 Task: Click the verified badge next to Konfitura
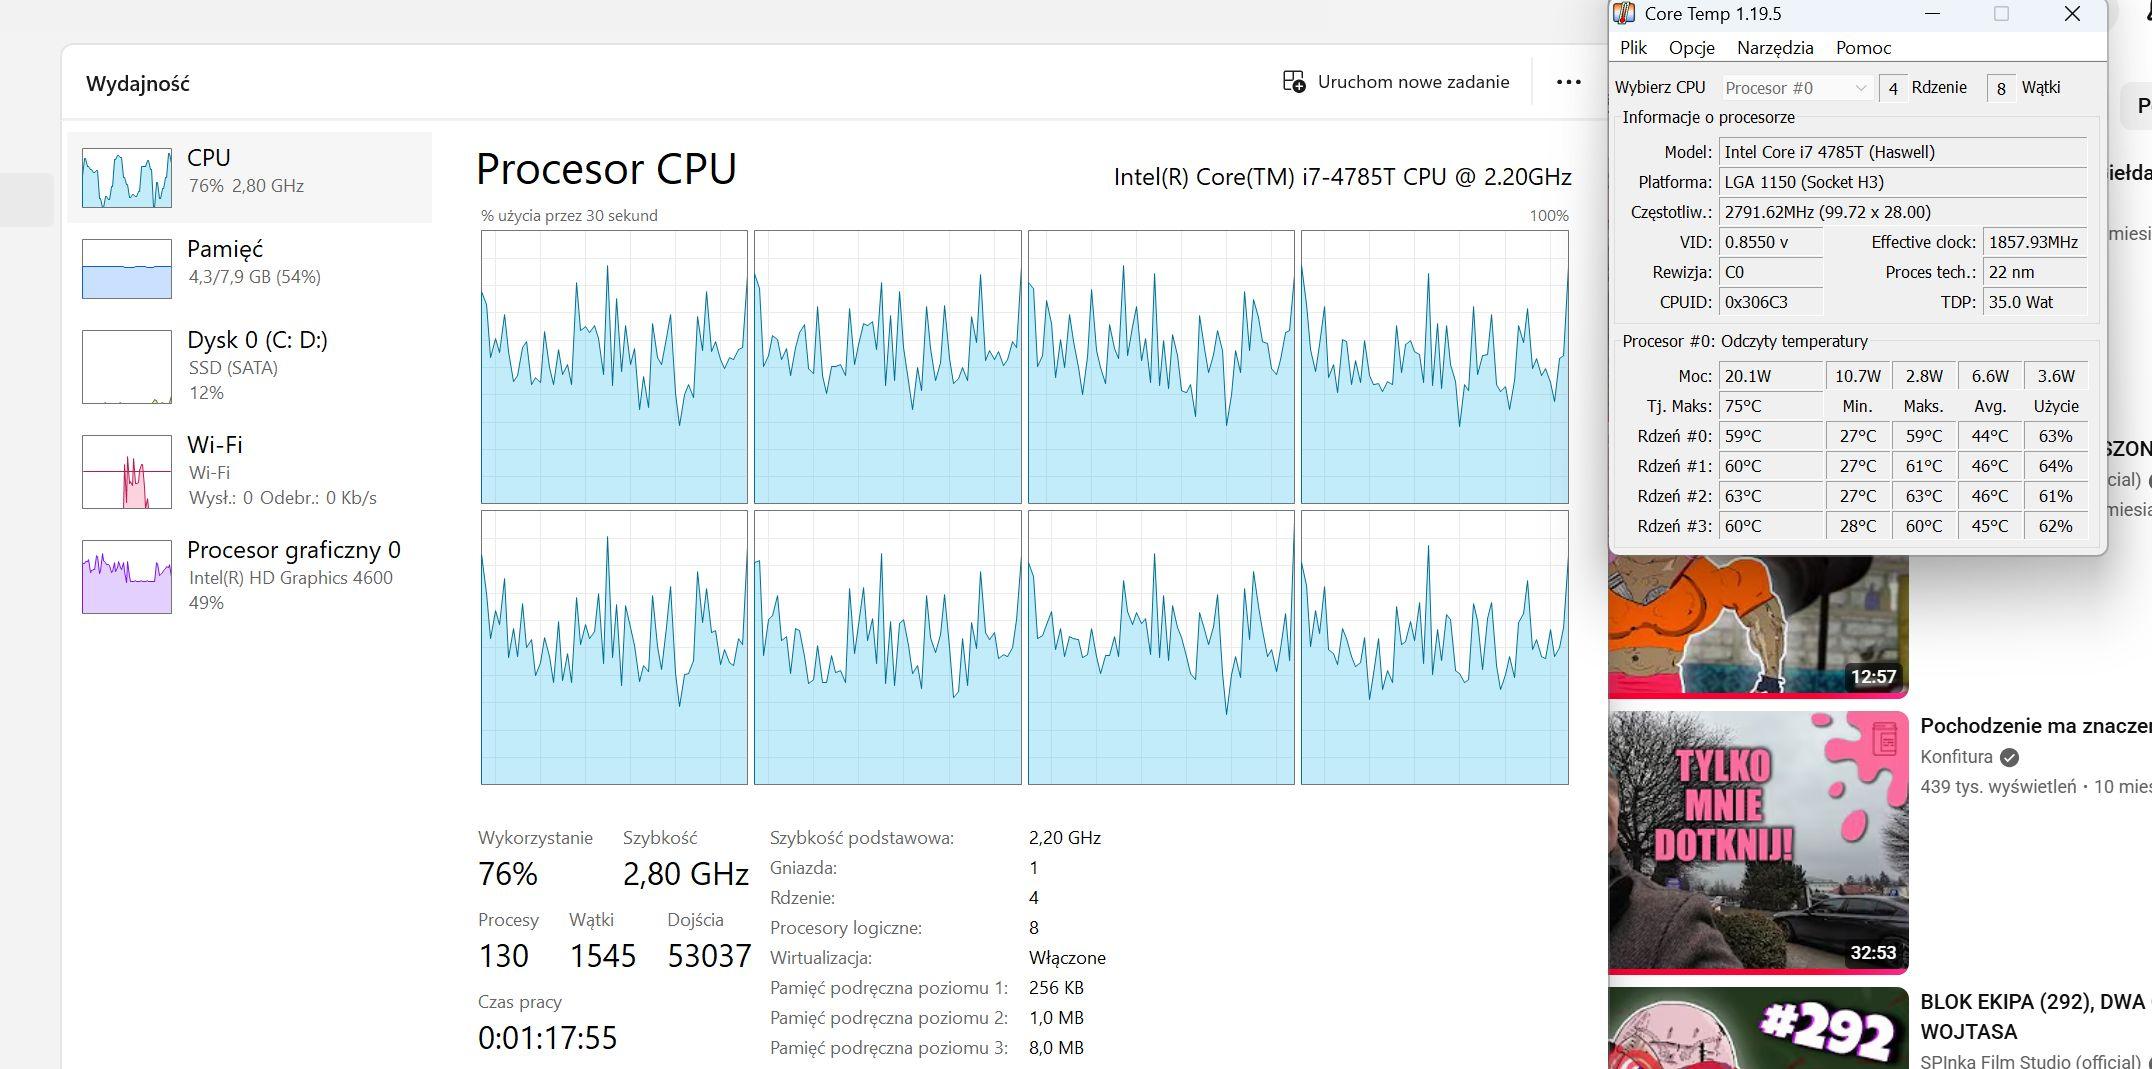tap(2010, 757)
